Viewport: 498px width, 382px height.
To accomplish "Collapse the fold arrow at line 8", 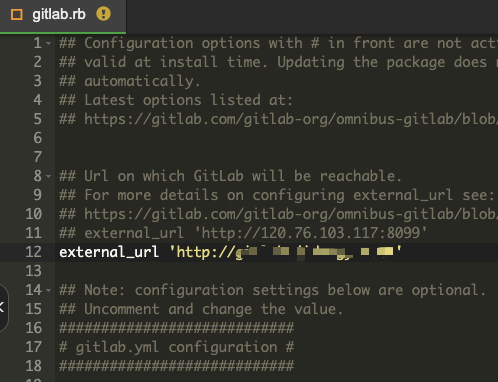I will (49, 176).
